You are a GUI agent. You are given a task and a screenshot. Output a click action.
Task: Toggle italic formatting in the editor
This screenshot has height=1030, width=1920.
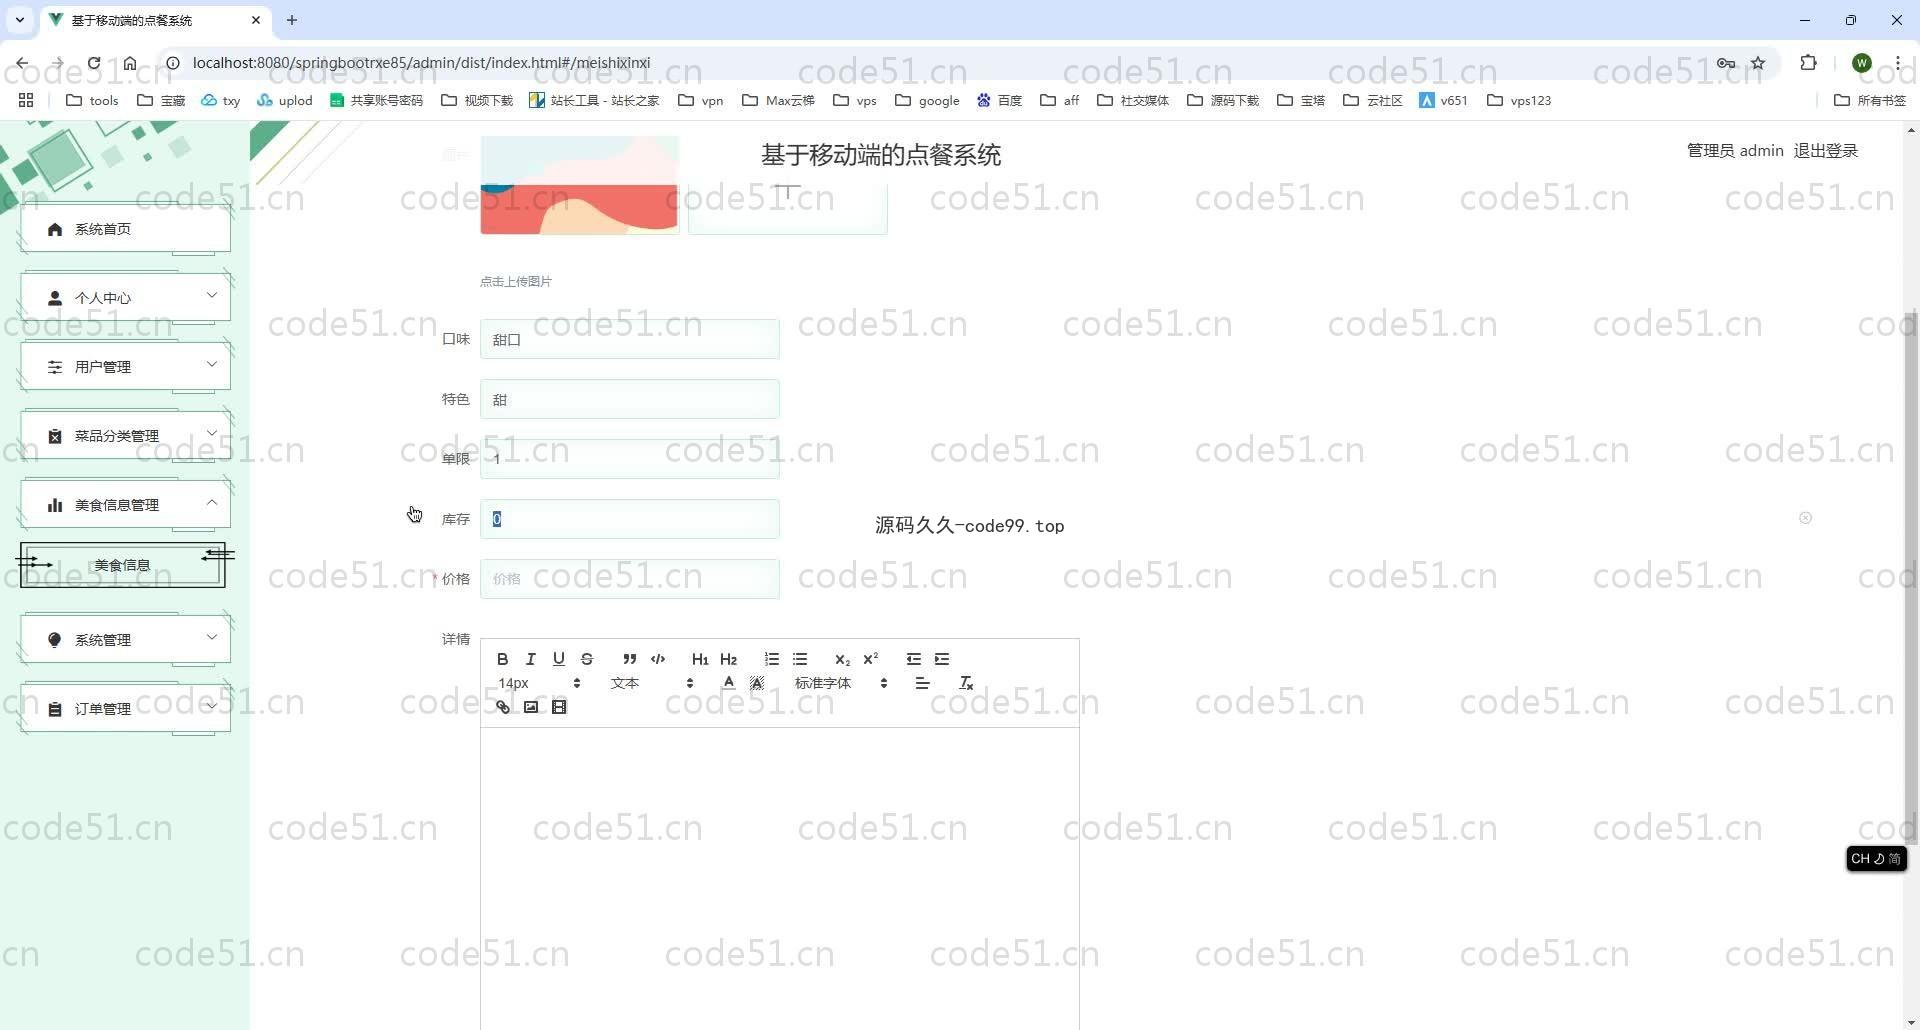pyautogui.click(x=531, y=659)
